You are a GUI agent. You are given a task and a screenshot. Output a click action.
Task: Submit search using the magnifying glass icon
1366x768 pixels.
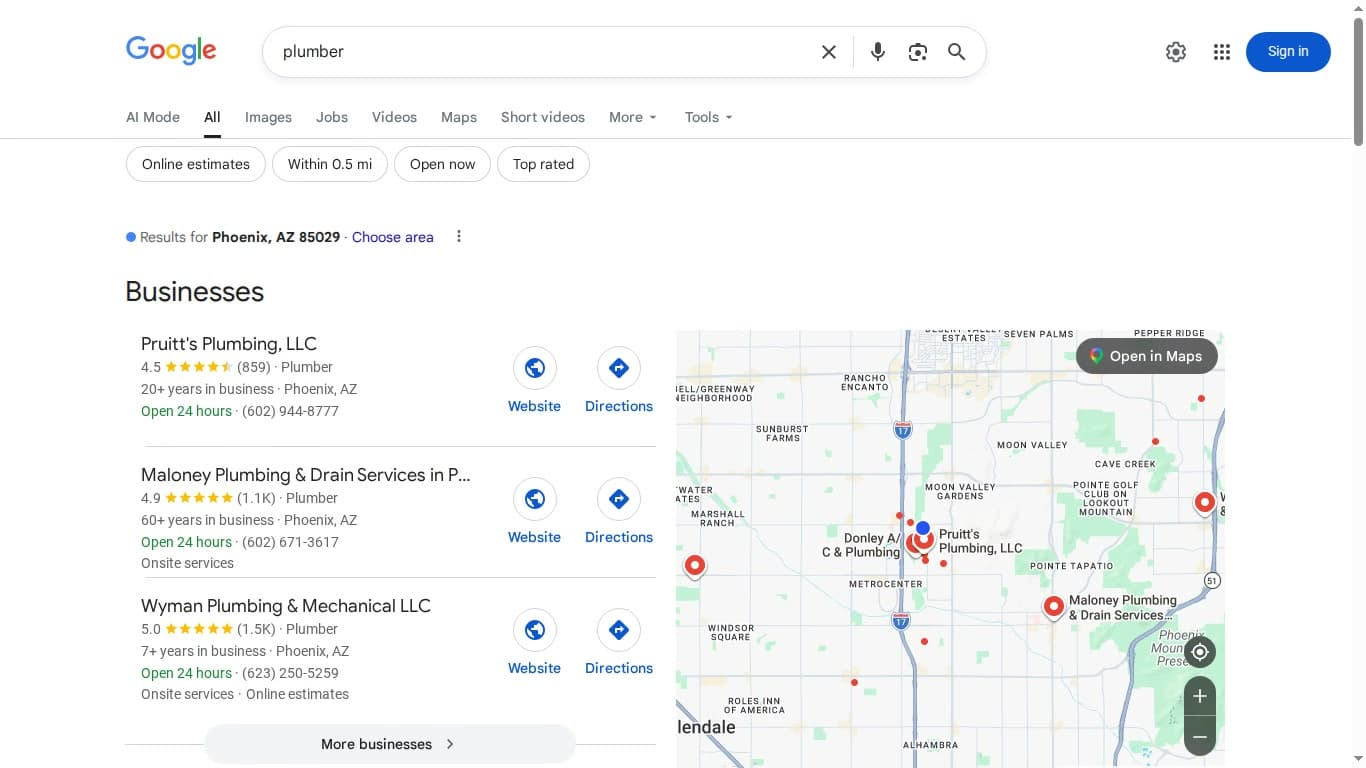point(957,52)
